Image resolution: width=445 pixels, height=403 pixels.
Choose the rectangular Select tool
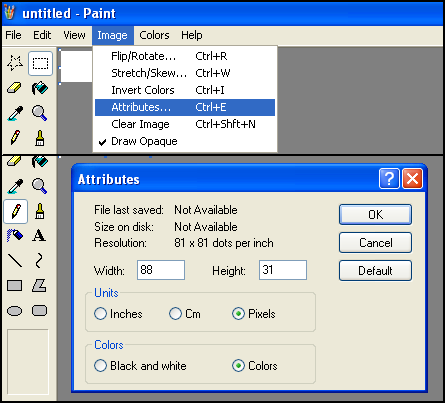[40, 63]
